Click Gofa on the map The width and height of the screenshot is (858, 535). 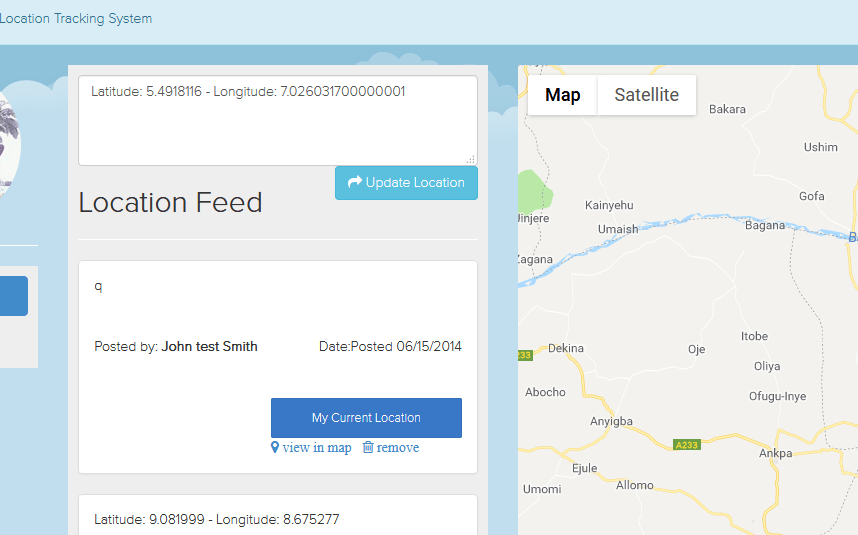click(x=811, y=196)
